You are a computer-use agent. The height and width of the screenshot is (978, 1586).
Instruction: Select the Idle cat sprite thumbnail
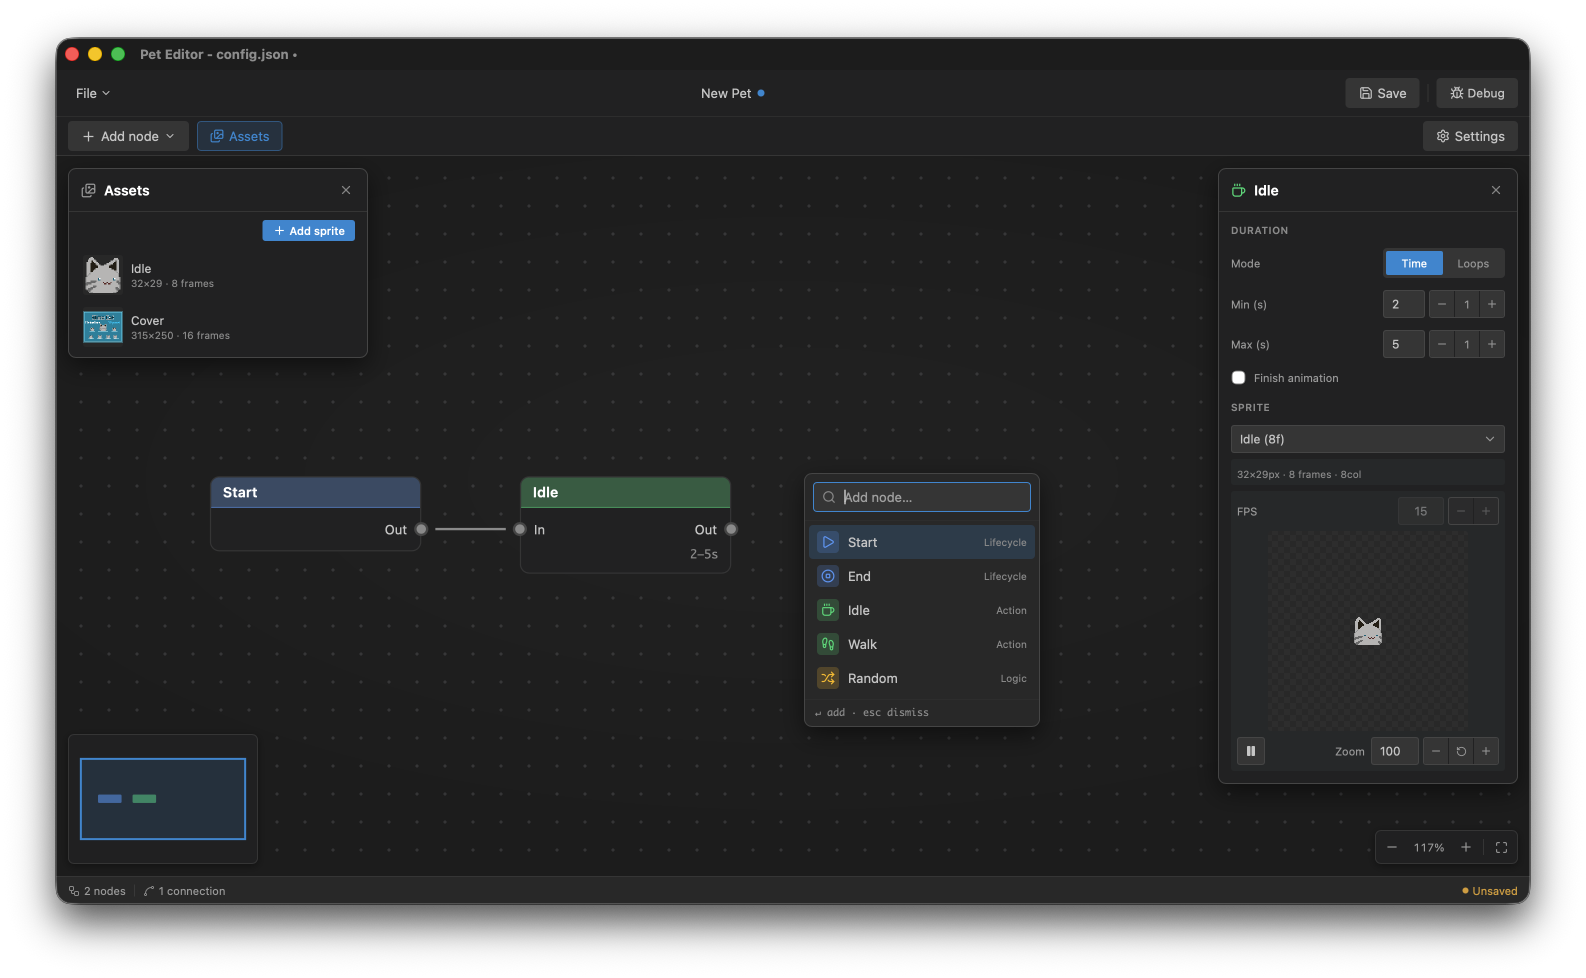(x=103, y=275)
